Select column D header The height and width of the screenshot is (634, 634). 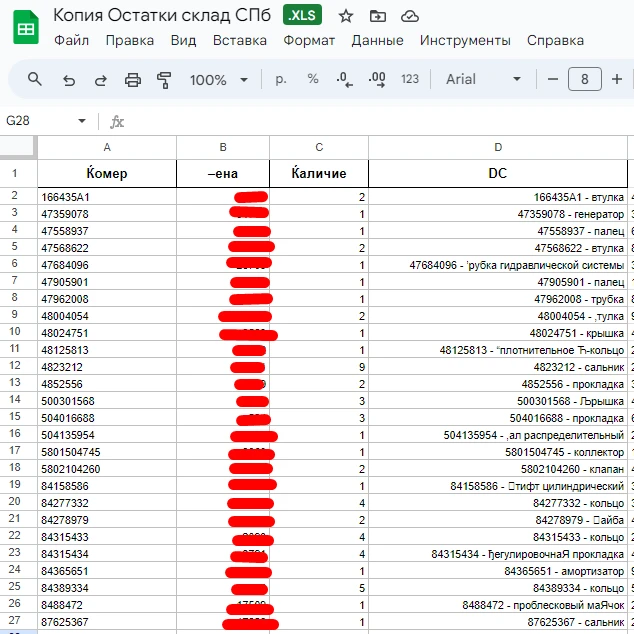click(x=498, y=147)
